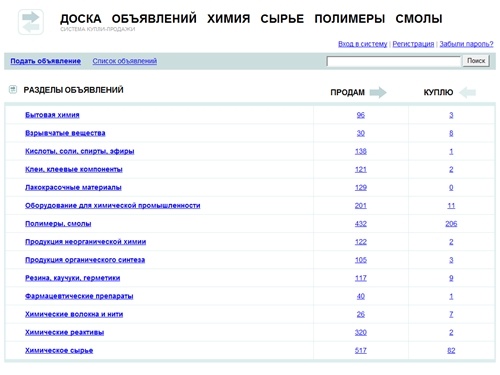The image size is (500, 375).
Task: Open Резина, каучуки, герметики section
Action: point(73,278)
